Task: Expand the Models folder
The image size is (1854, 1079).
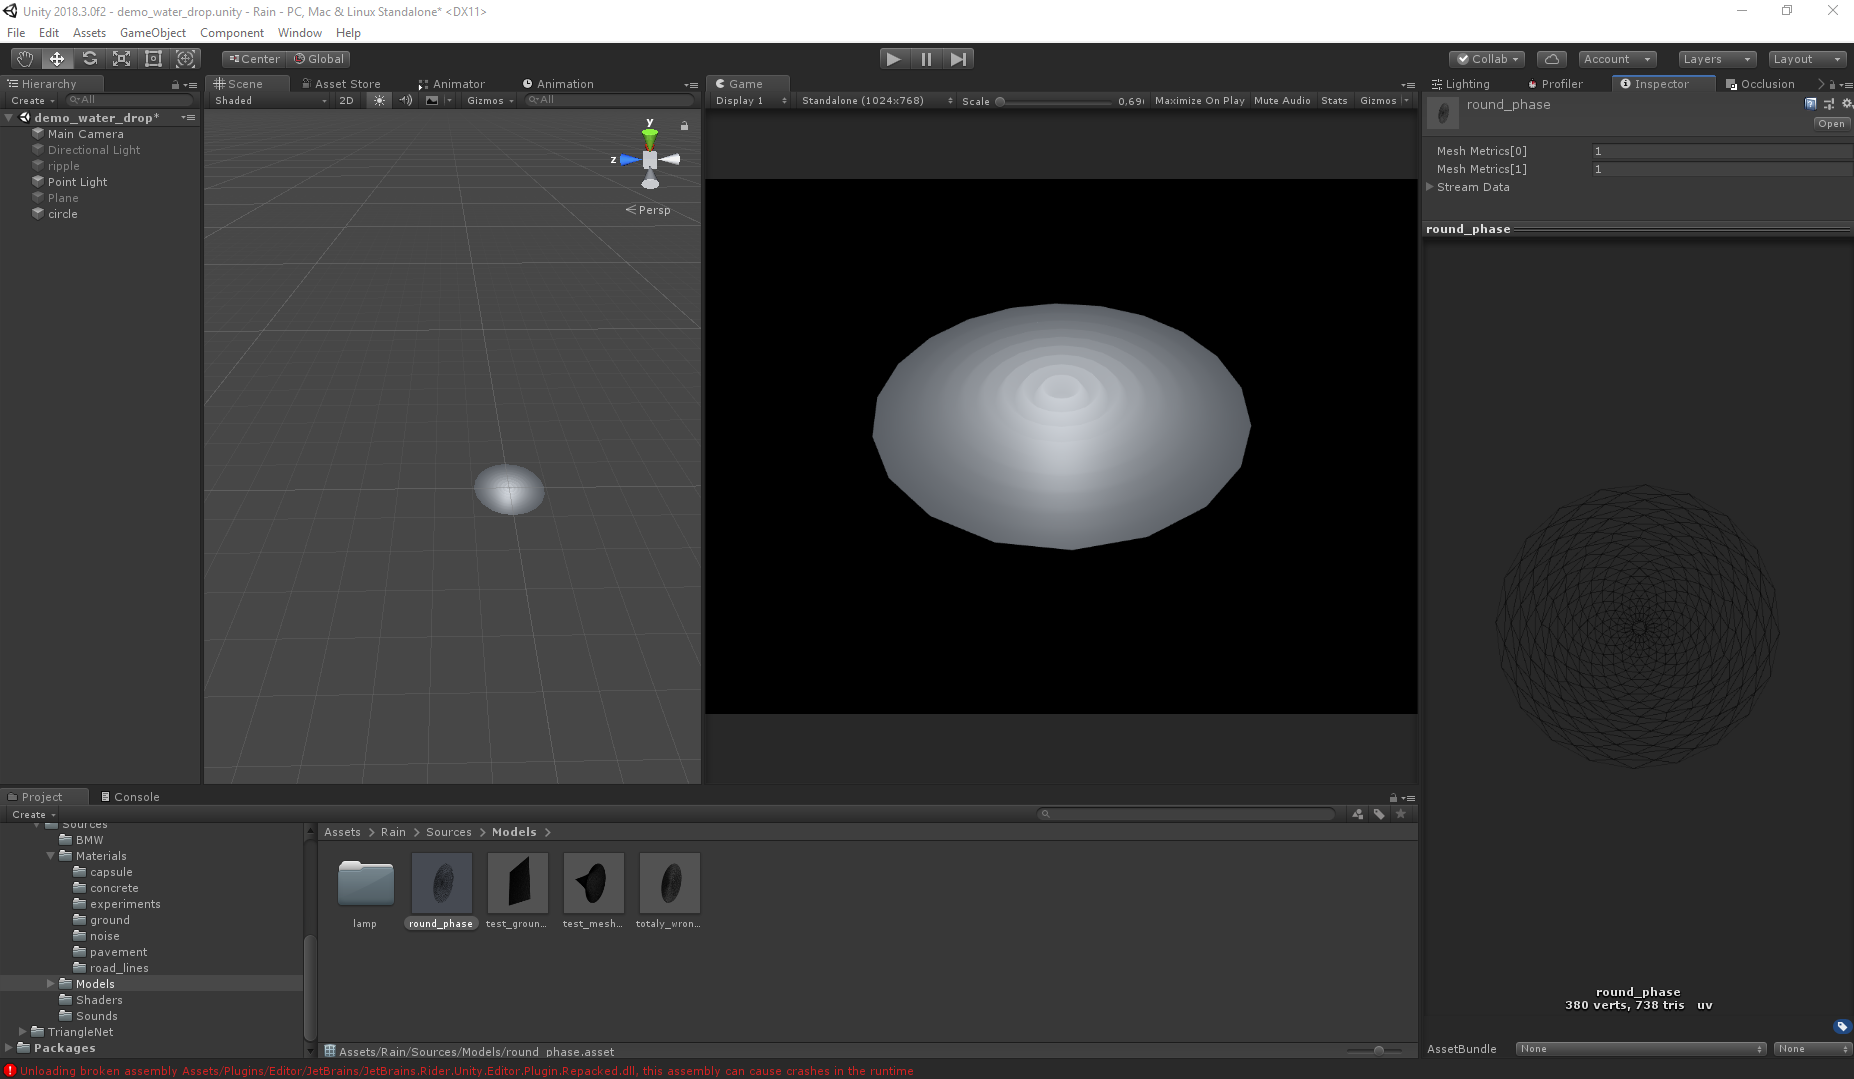Action: click(51, 984)
